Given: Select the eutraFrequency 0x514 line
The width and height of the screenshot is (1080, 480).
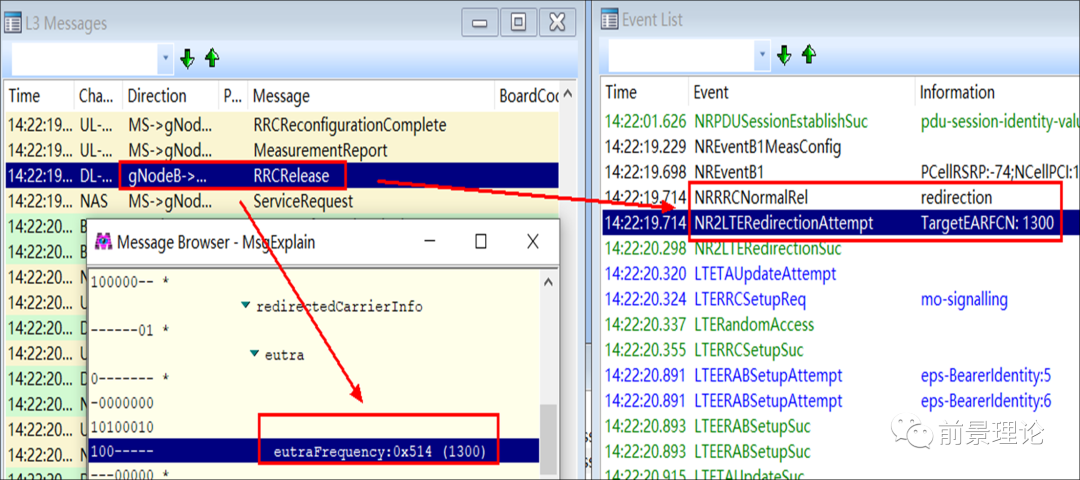Looking at the screenshot, I should click(379, 452).
